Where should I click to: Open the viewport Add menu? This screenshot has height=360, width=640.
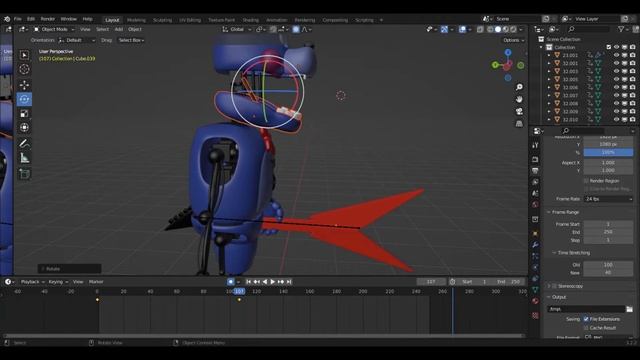point(118,29)
